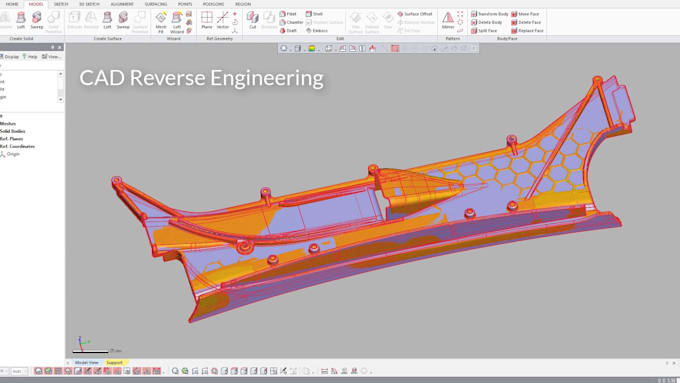Apply the Chamfer tool
This screenshot has width=680, height=383.
291,22
